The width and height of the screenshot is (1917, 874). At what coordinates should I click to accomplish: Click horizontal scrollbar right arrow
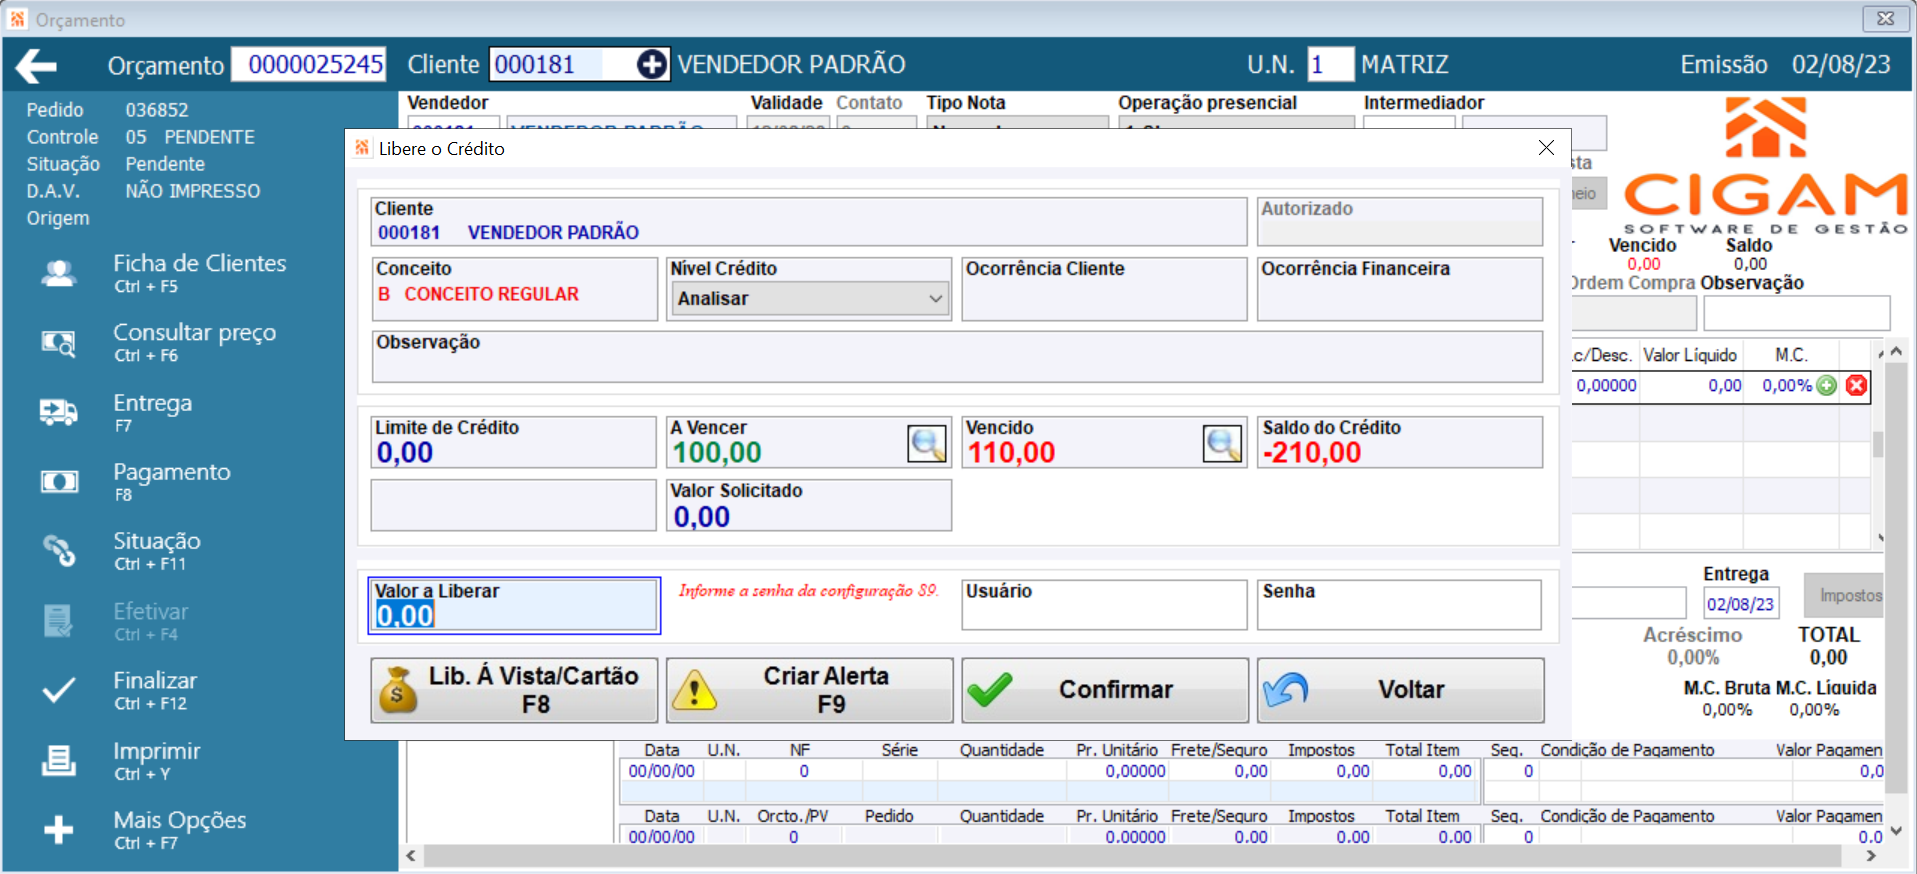(x=1871, y=857)
